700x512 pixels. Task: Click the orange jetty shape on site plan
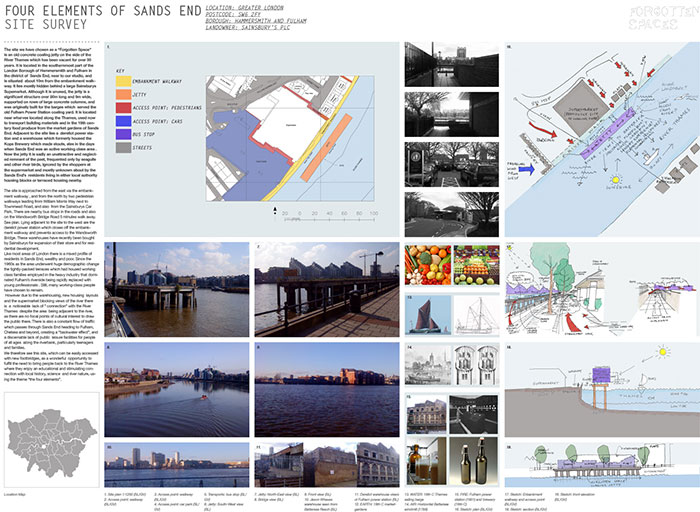click(326, 147)
